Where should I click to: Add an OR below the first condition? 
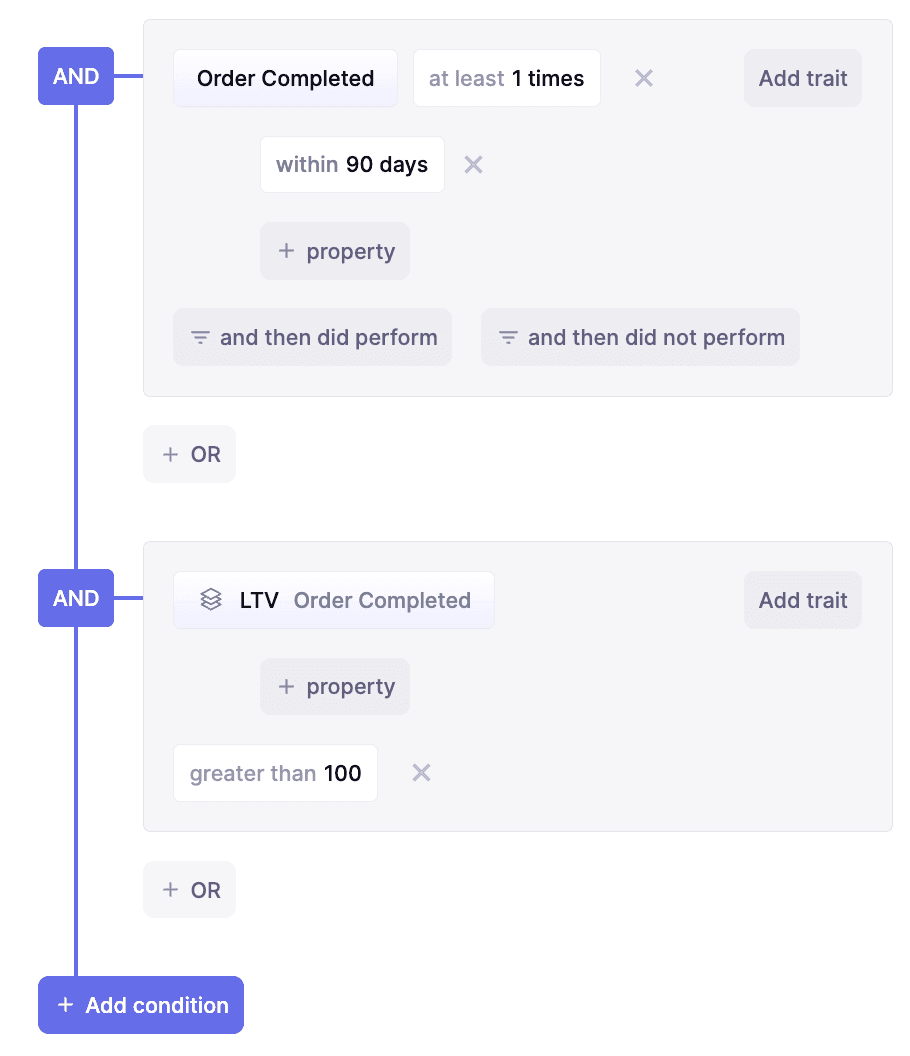(x=190, y=454)
